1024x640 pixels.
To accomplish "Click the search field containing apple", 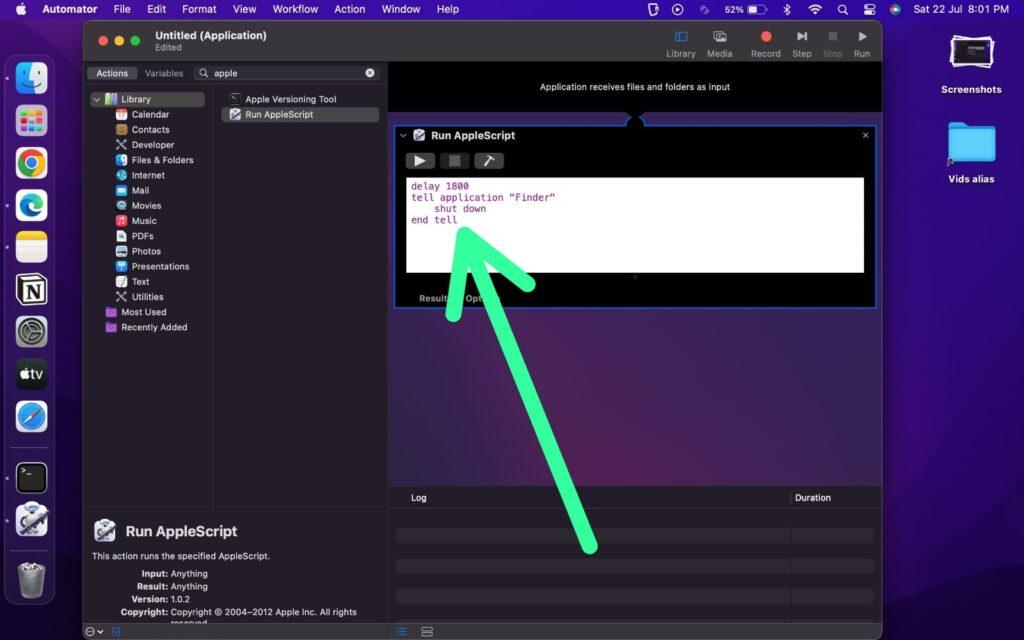I will pyautogui.click(x=287, y=73).
